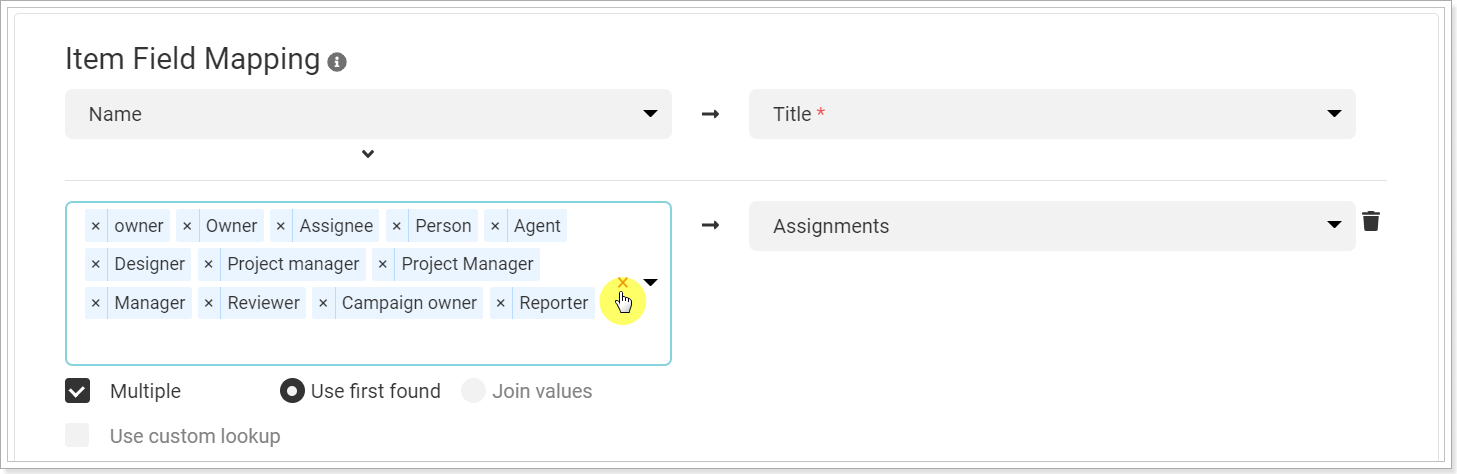The width and height of the screenshot is (1457, 474).
Task: Remove the 'Assignee' tag
Action: (x=281, y=226)
